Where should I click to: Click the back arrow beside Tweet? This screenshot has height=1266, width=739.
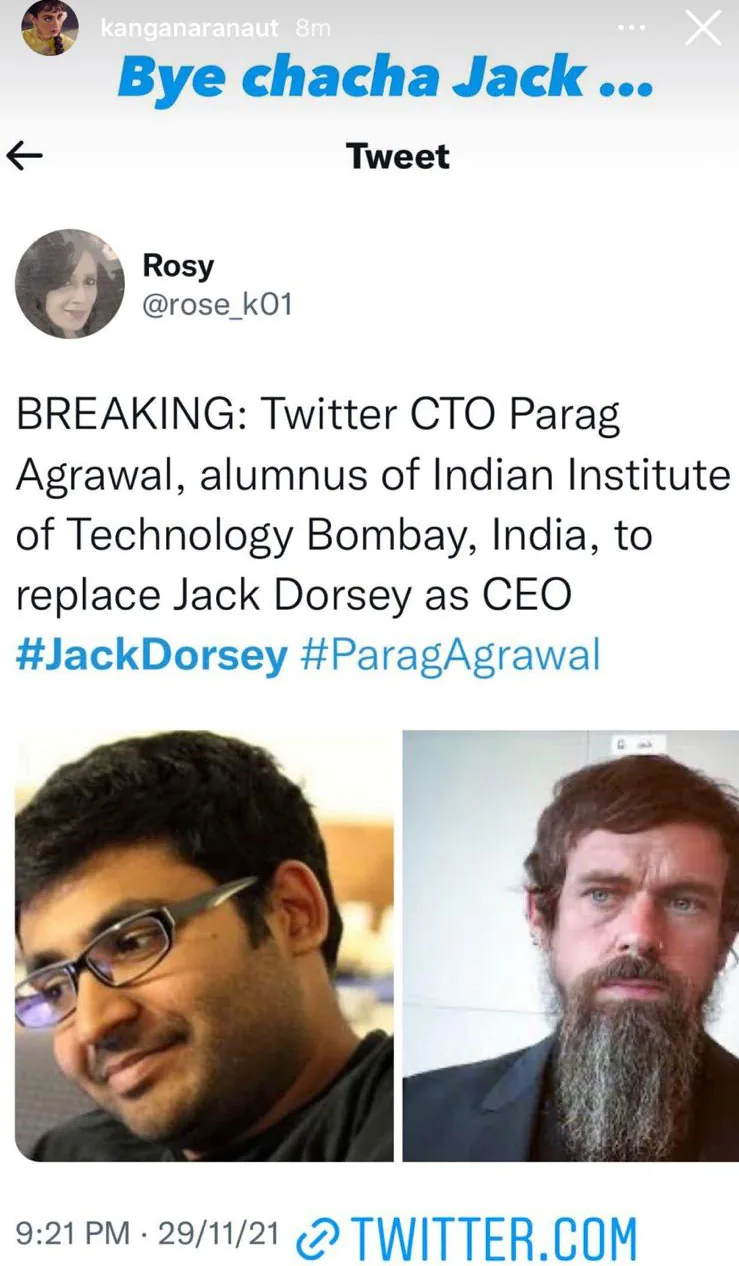pyautogui.click(x=26, y=155)
